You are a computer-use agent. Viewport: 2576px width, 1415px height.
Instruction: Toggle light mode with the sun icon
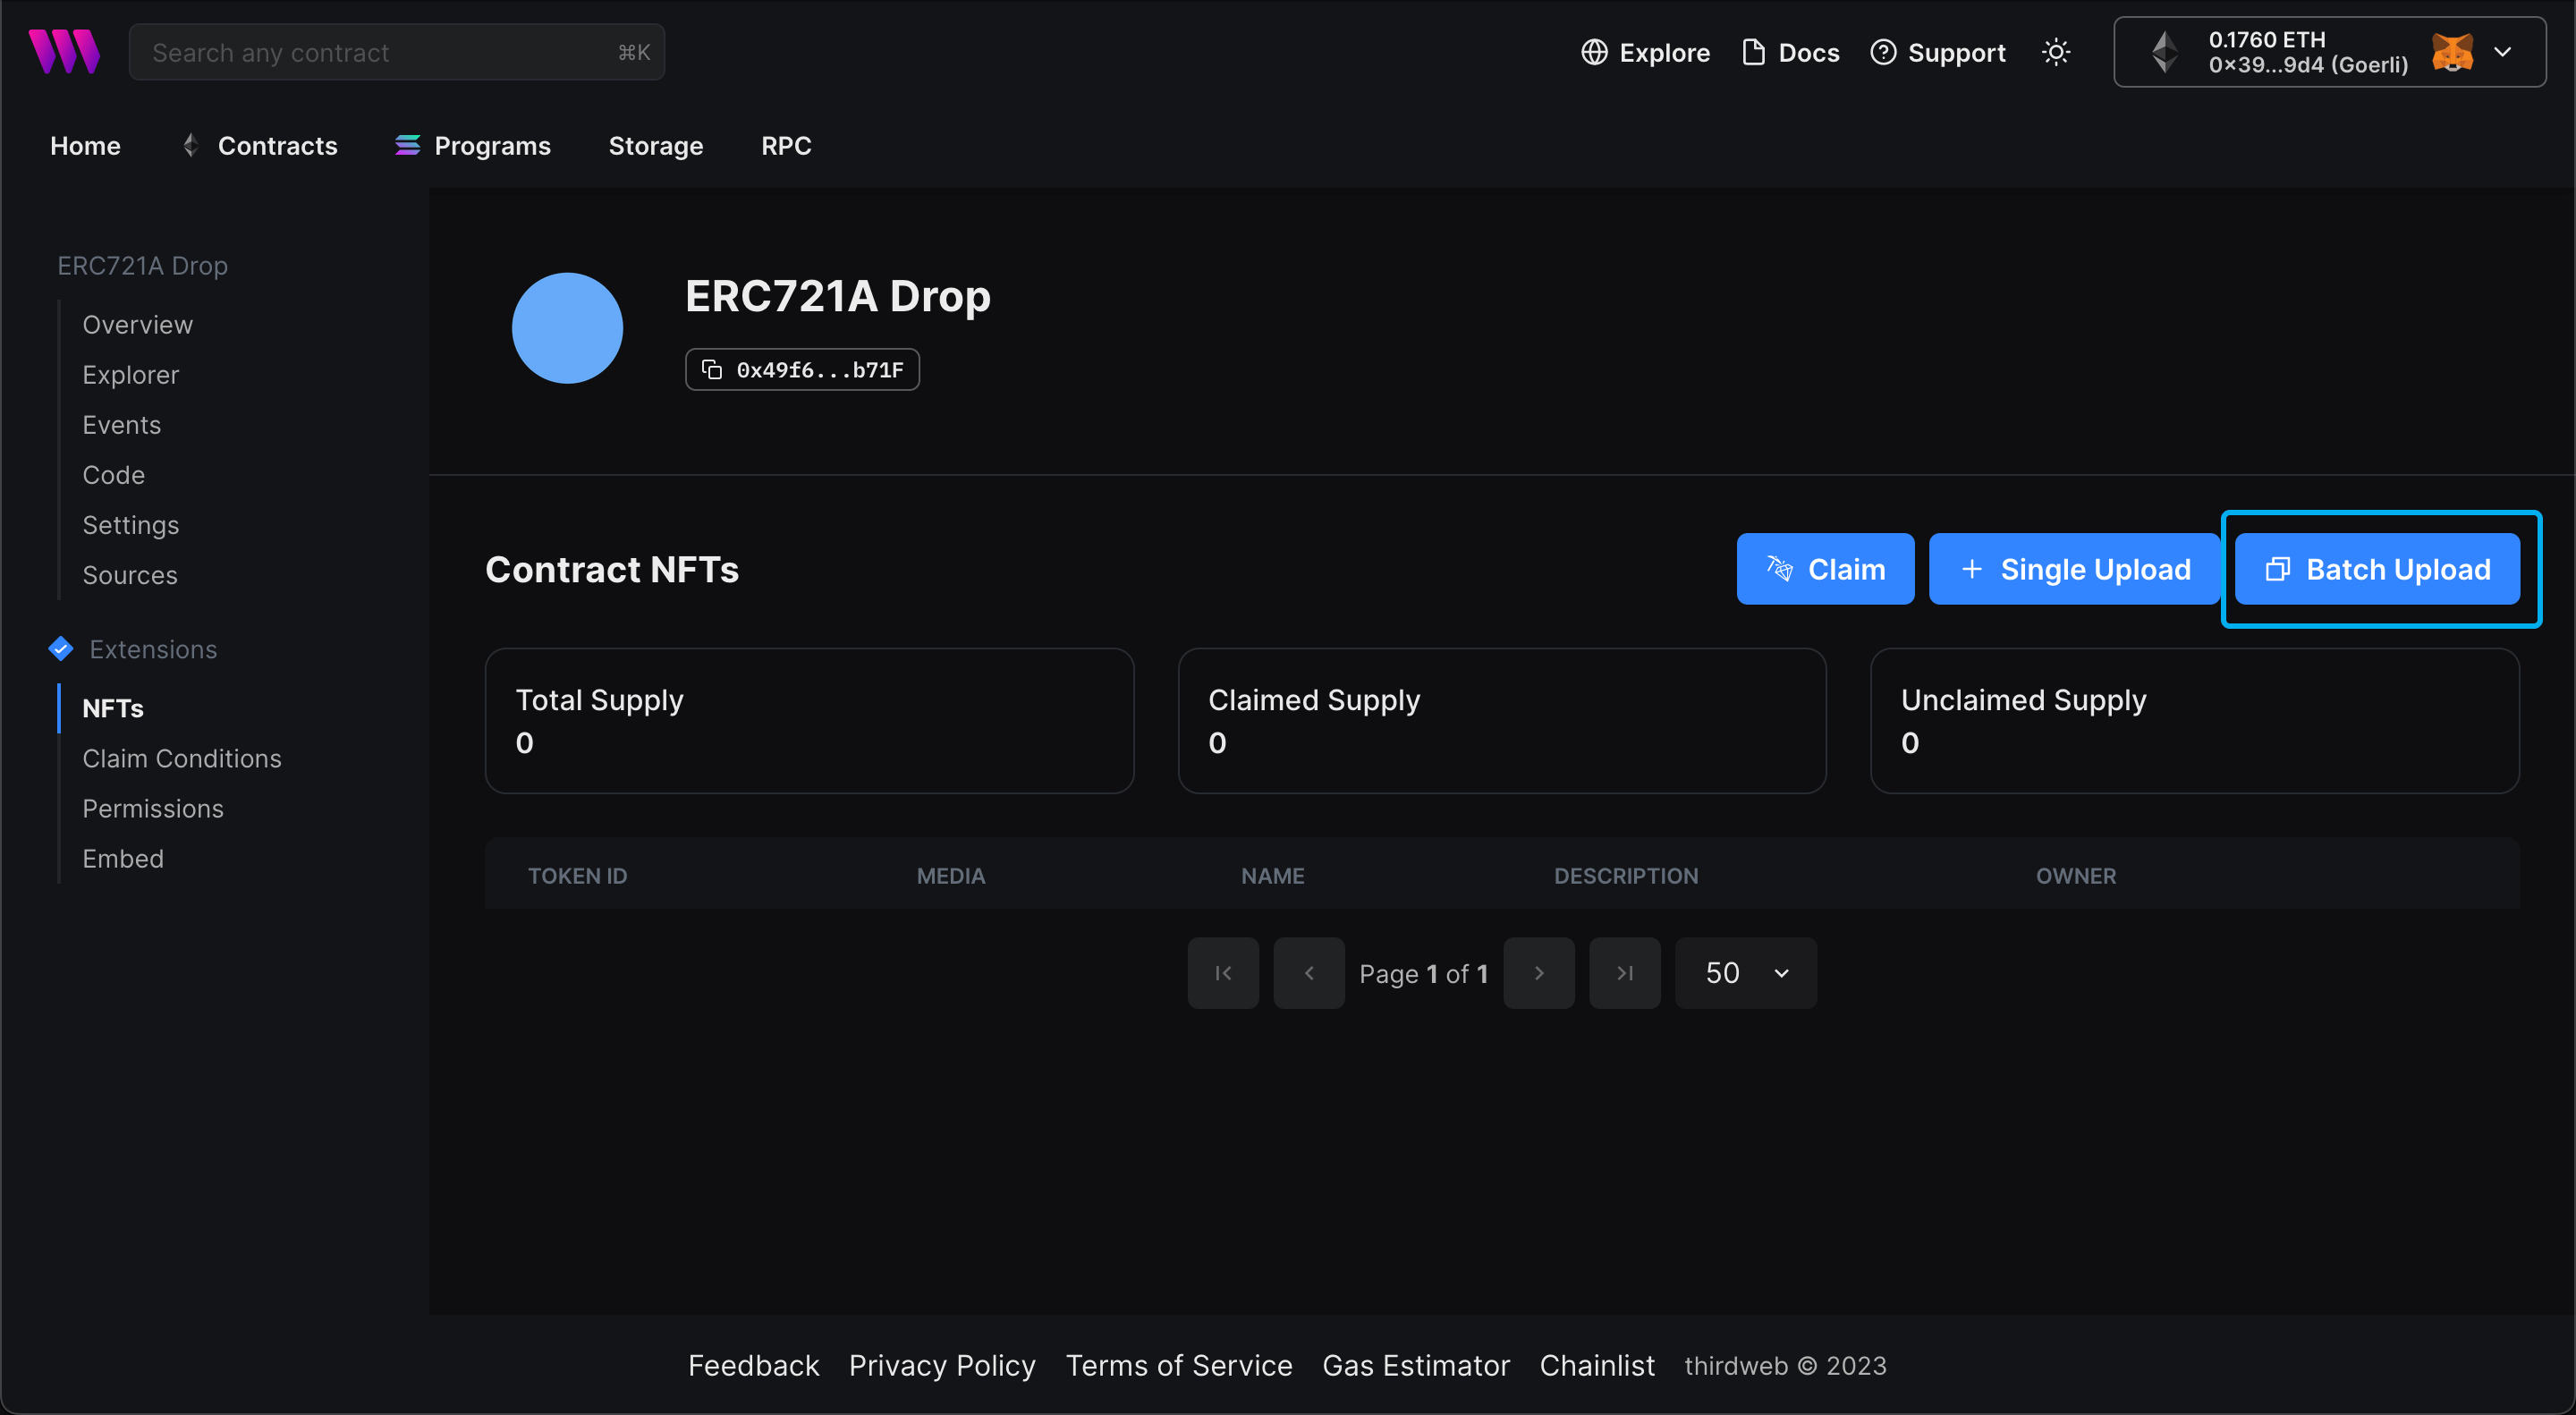coord(2055,51)
